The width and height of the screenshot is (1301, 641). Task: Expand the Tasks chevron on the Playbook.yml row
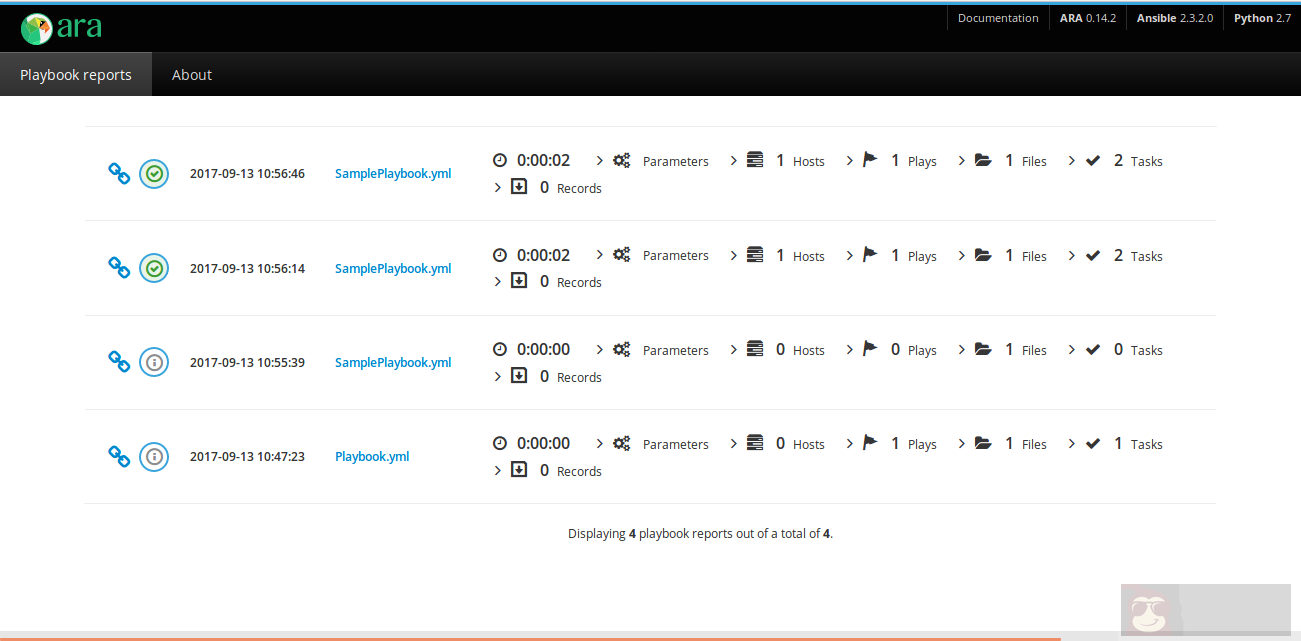(1070, 442)
